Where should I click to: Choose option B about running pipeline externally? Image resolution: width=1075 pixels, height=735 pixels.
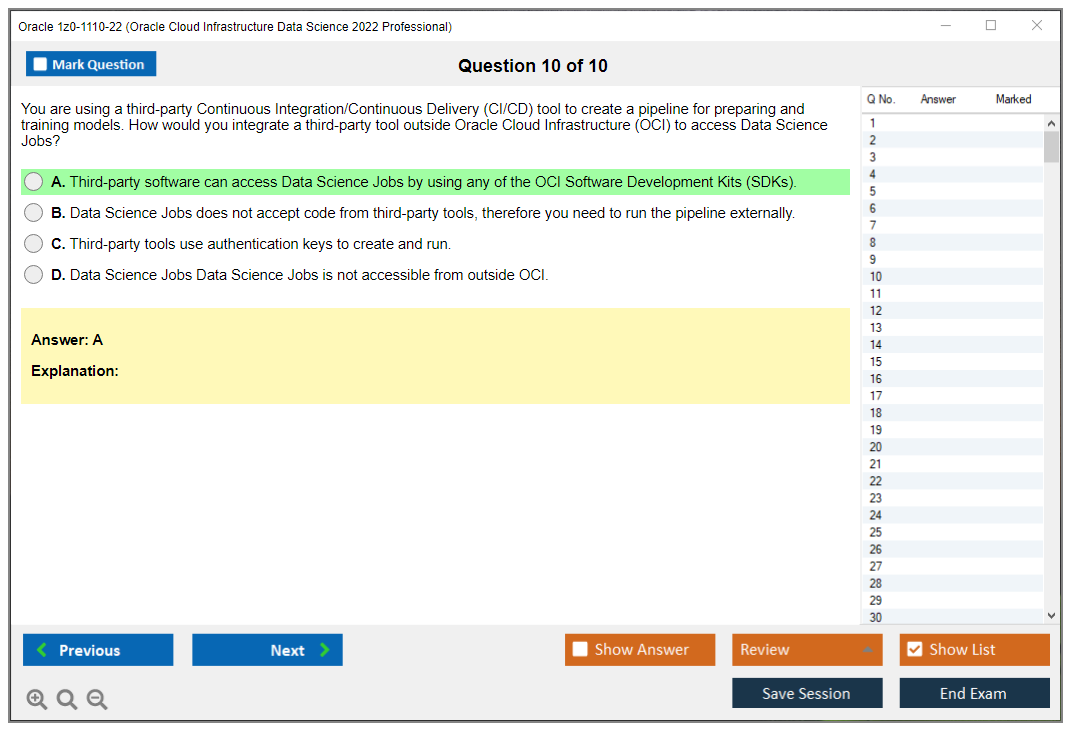pos(34,213)
